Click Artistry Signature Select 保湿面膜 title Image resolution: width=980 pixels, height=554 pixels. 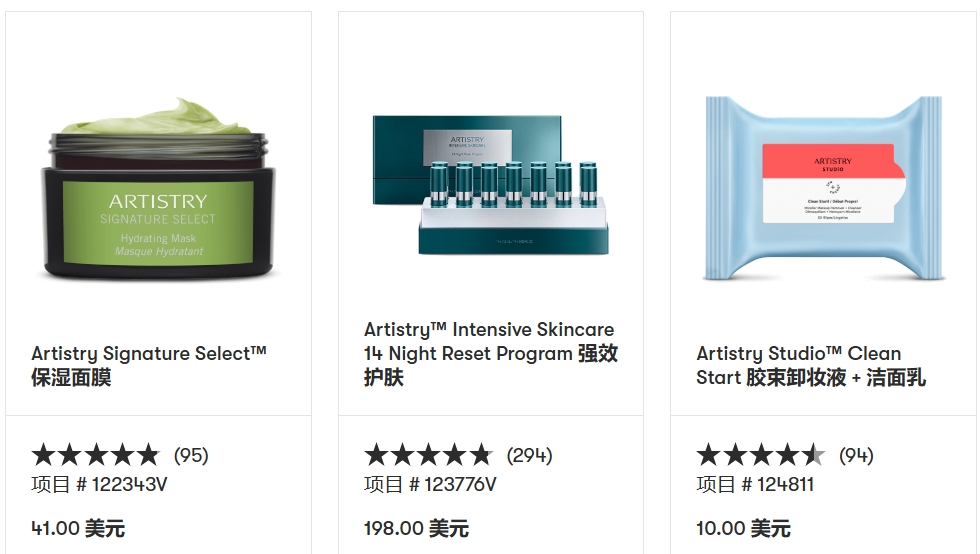(x=149, y=365)
